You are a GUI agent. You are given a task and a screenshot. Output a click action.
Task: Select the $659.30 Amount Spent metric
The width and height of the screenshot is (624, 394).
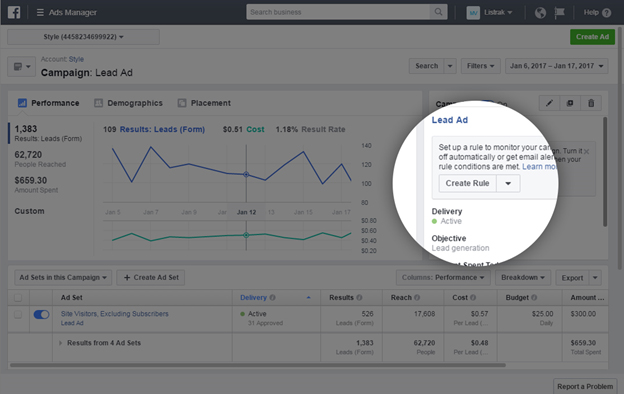[x=36, y=185]
